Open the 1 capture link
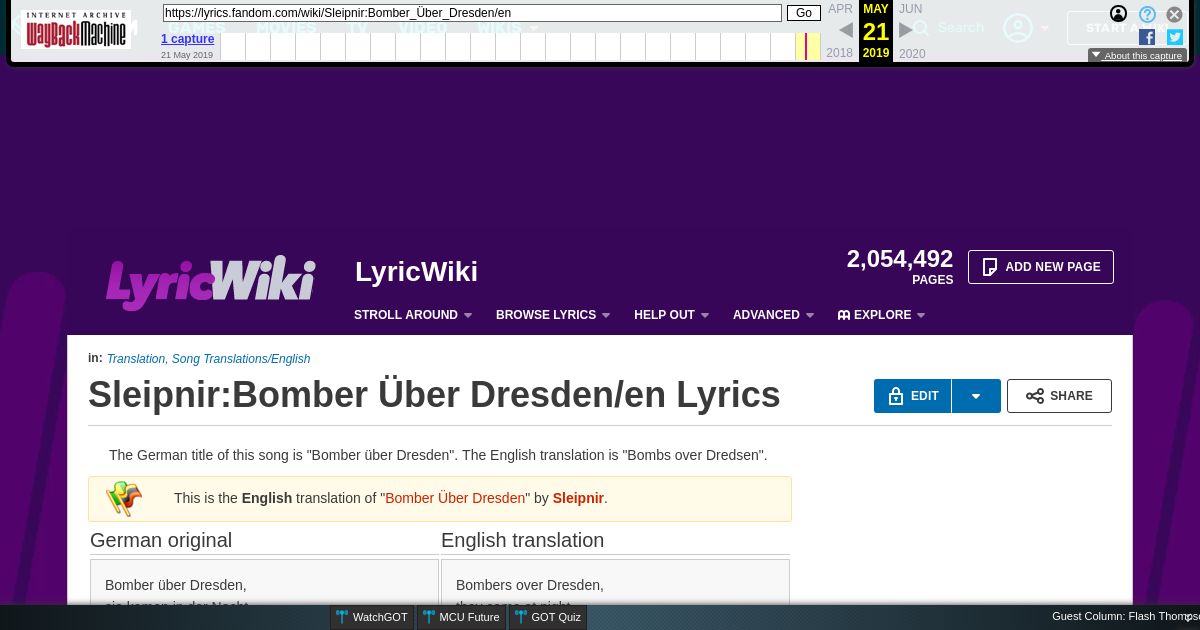 188,39
